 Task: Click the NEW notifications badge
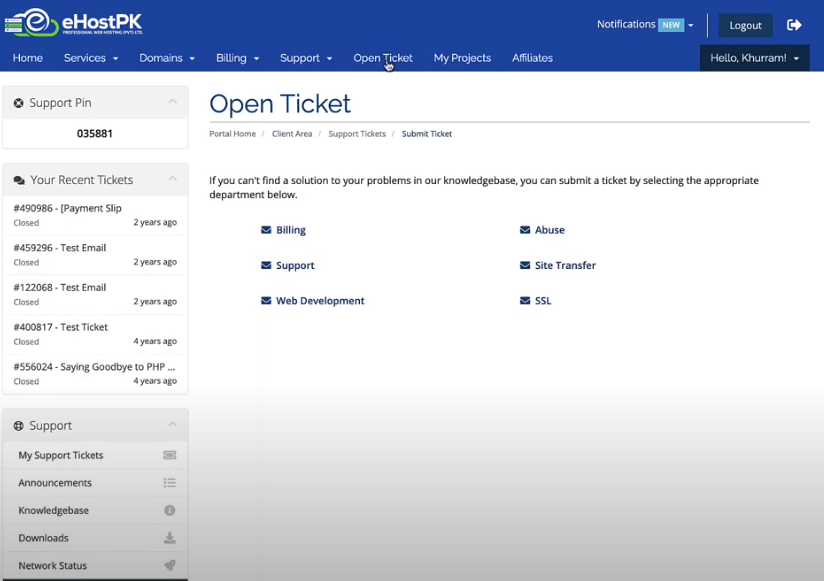(671, 25)
